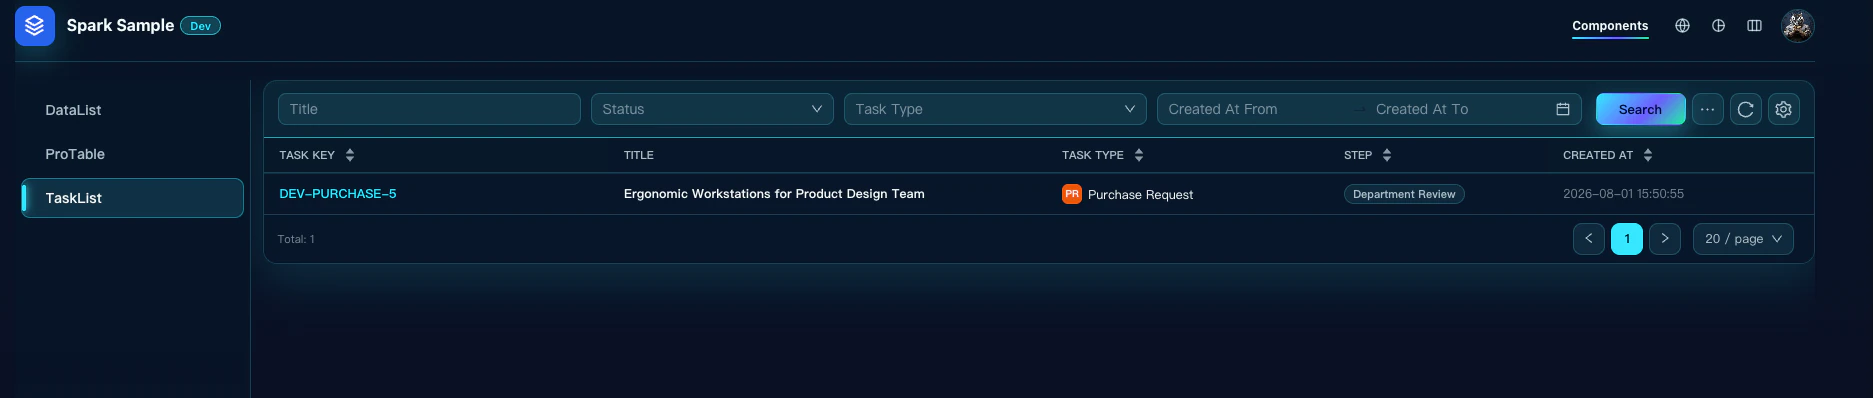Sort by Task Key column
The width and height of the screenshot is (1874, 398).
350,155
